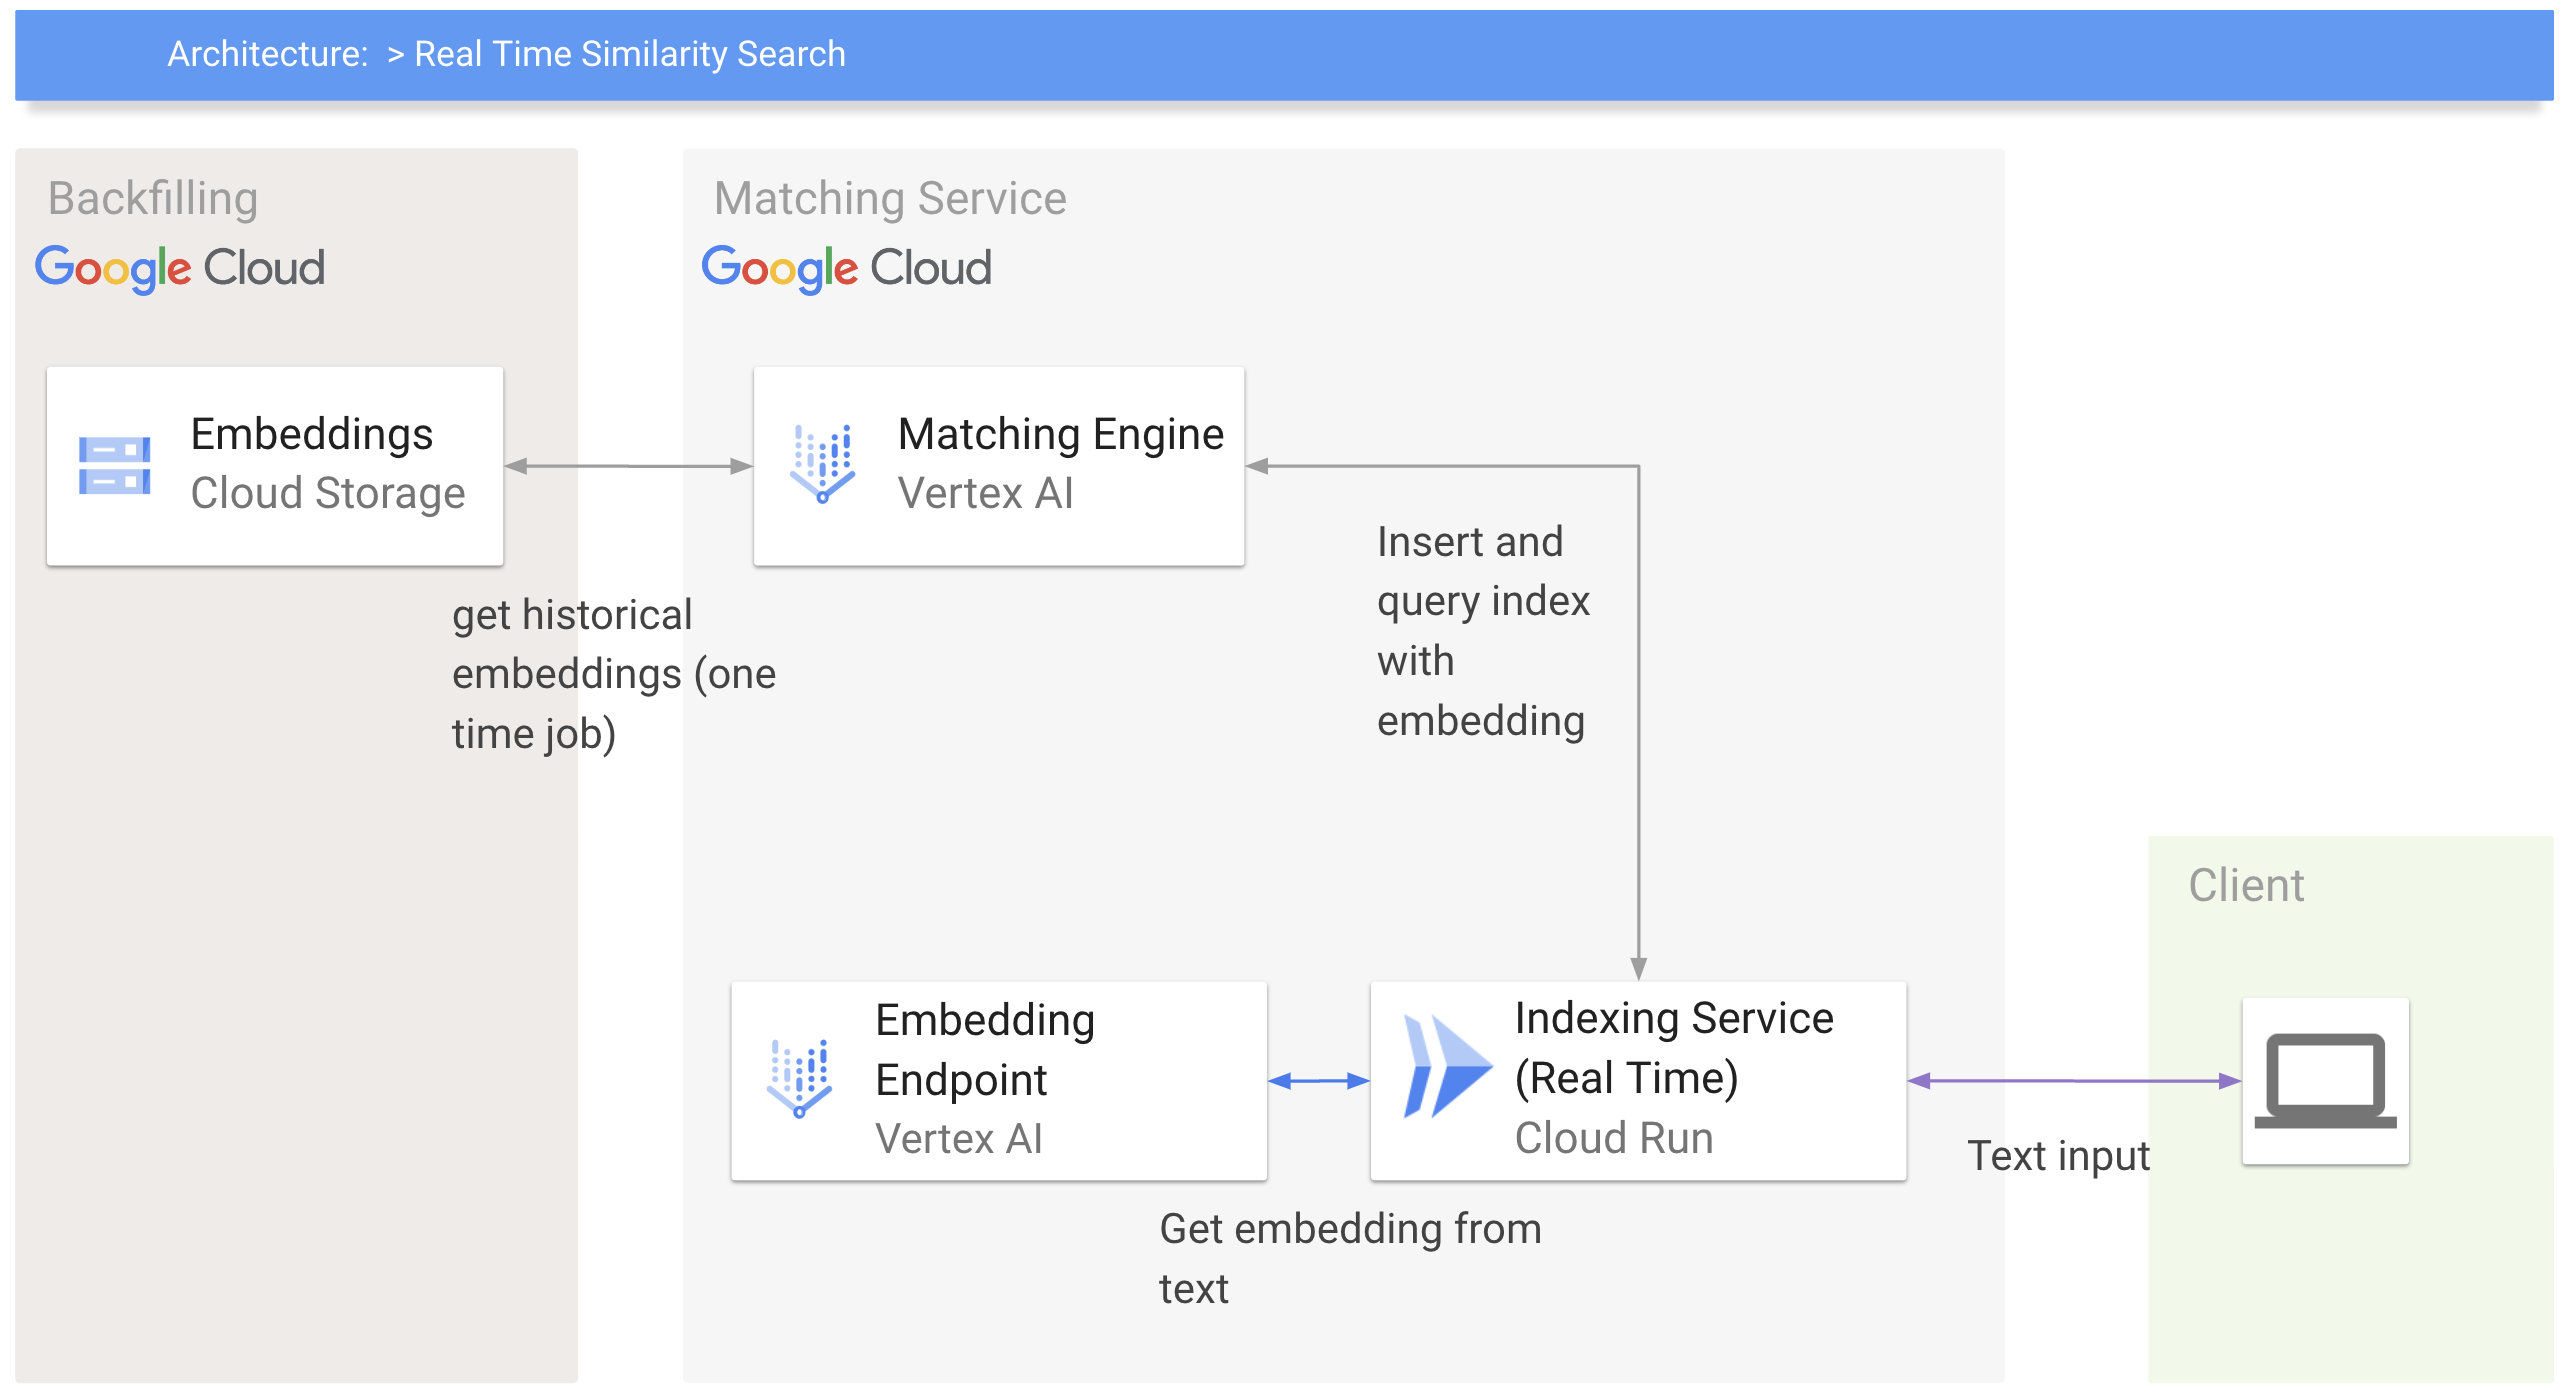The height and width of the screenshot is (1398, 2568).
Task: Click the 'Text input' arrow label
Action: [x=2058, y=1155]
